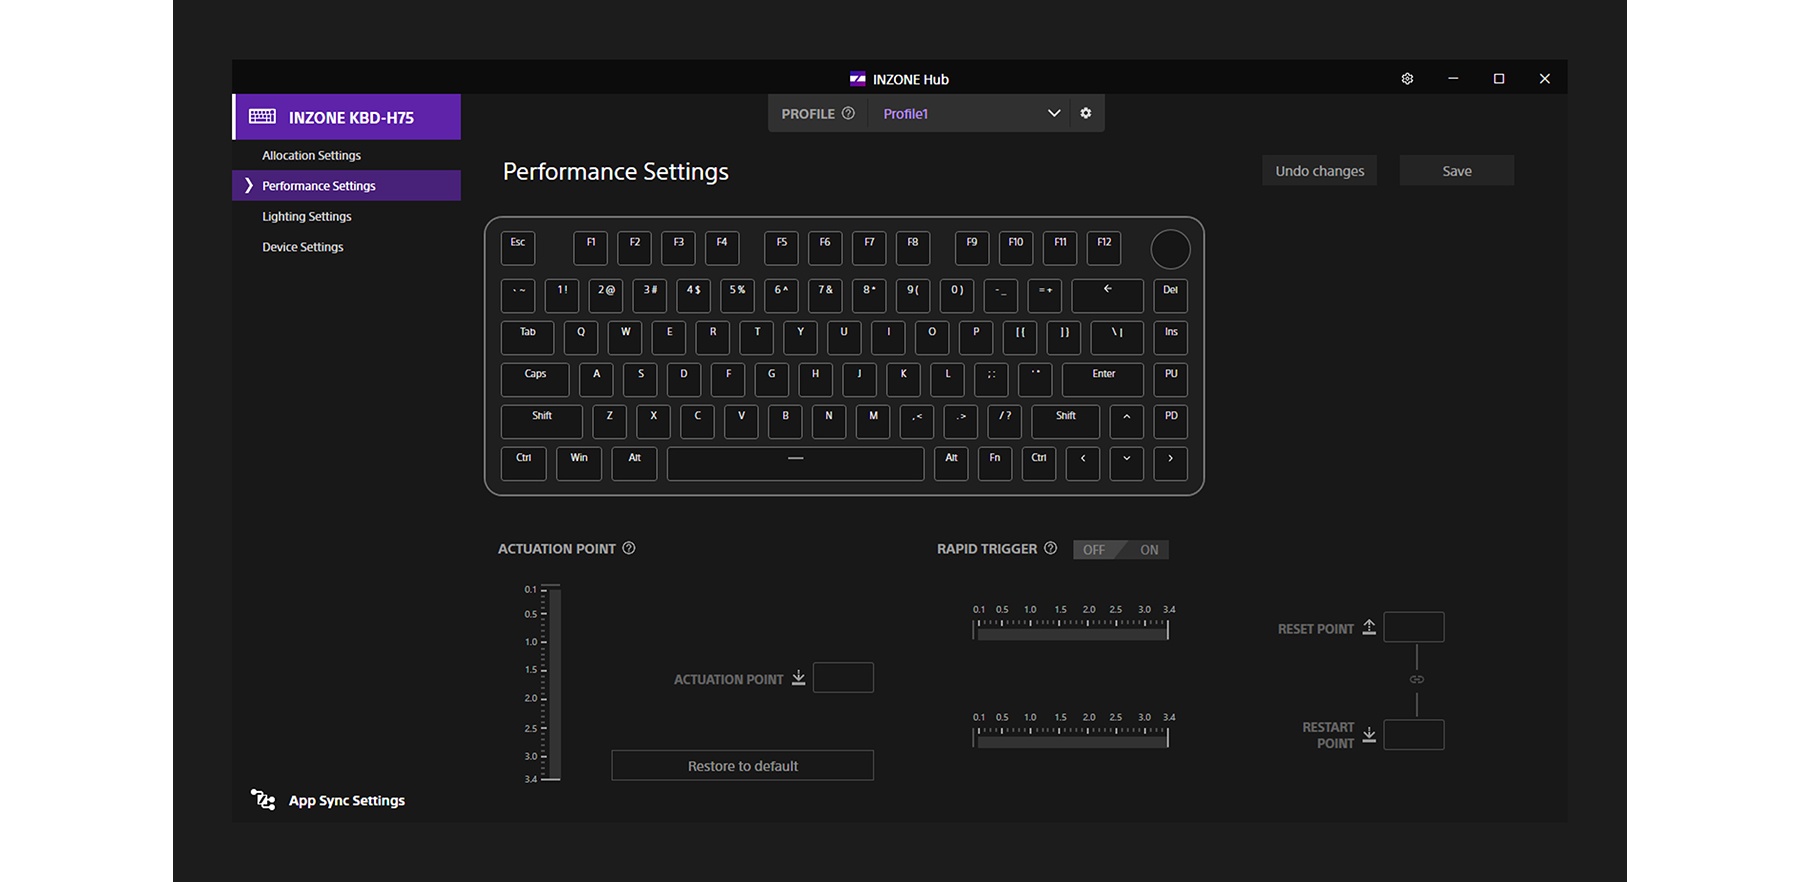Select the Win key on keyboard diagram
Image resolution: width=1800 pixels, height=882 pixels.
579,464
